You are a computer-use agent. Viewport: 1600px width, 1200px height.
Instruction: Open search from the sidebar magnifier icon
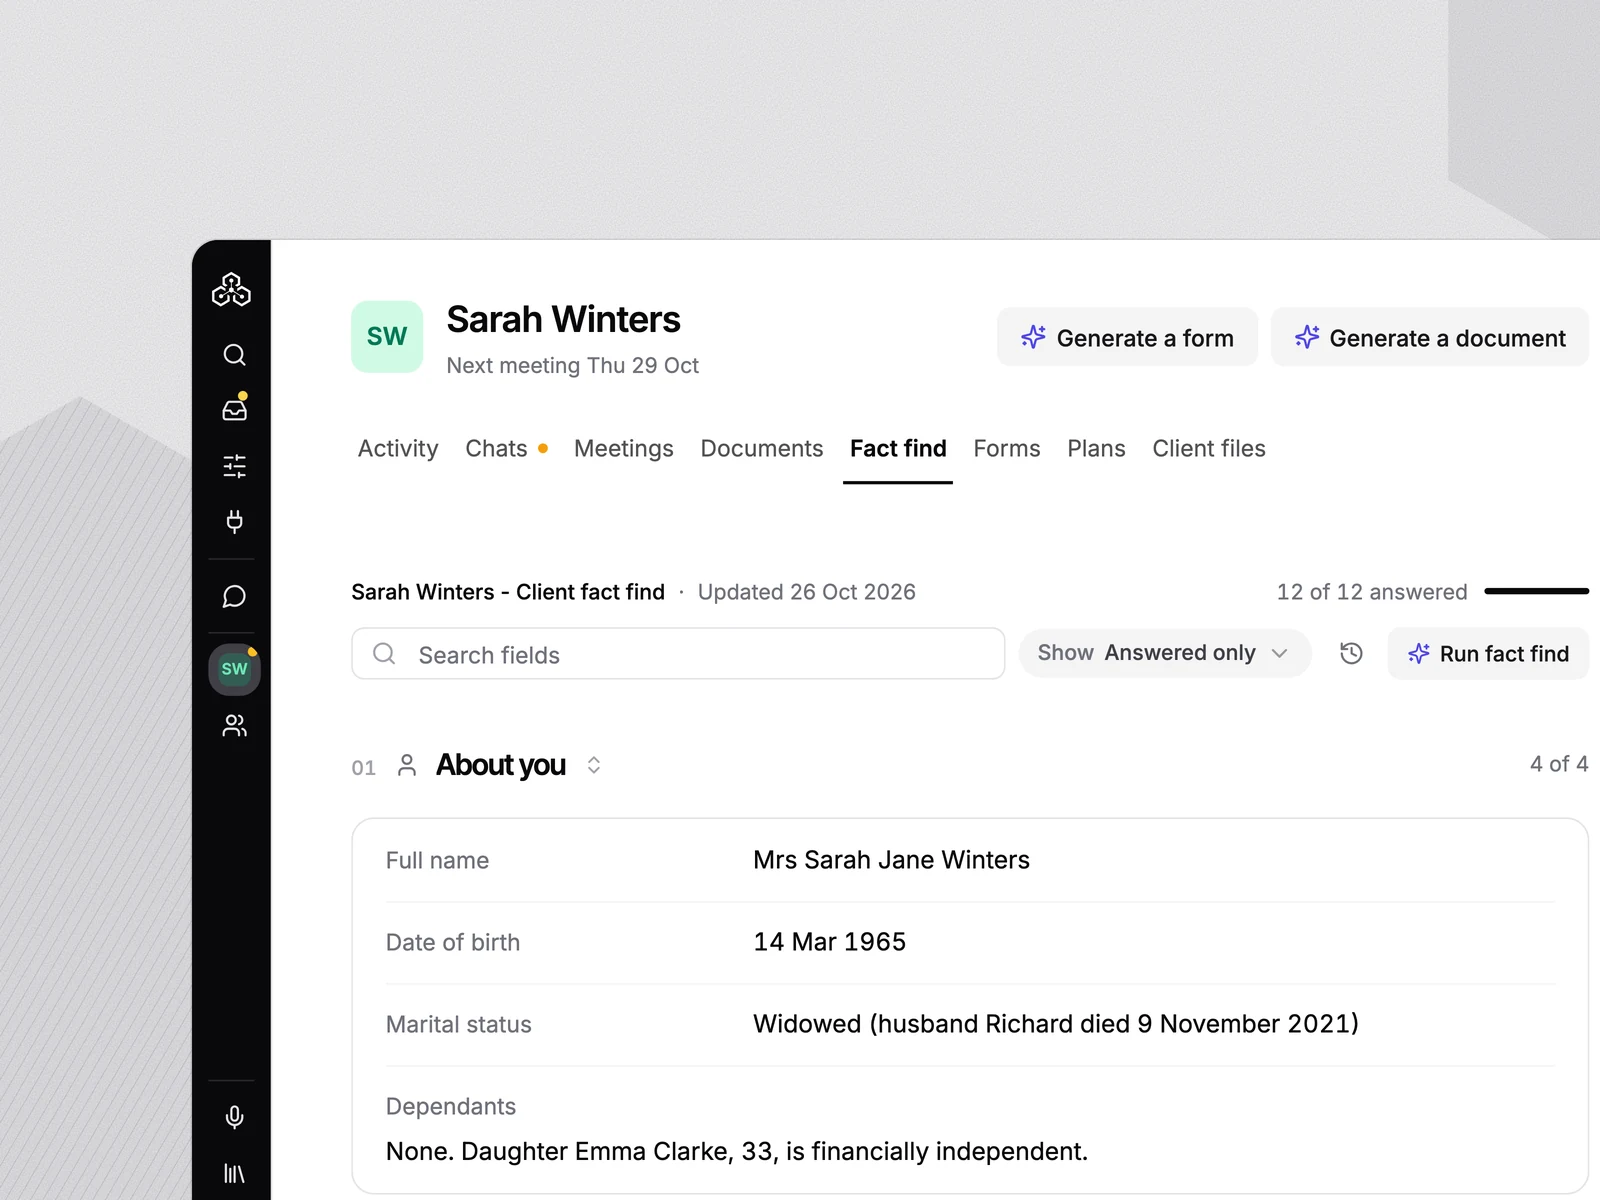234,355
